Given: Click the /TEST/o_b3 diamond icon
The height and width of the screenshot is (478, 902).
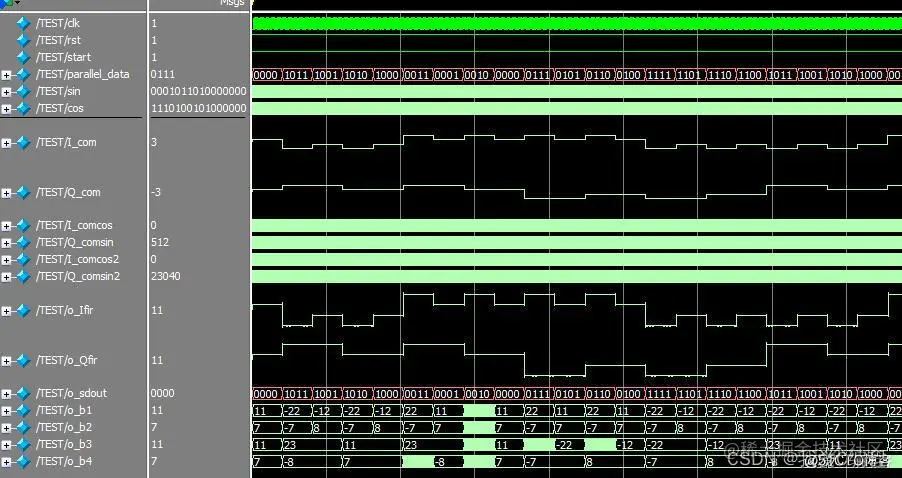Looking at the screenshot, I should tap(23, 444).
